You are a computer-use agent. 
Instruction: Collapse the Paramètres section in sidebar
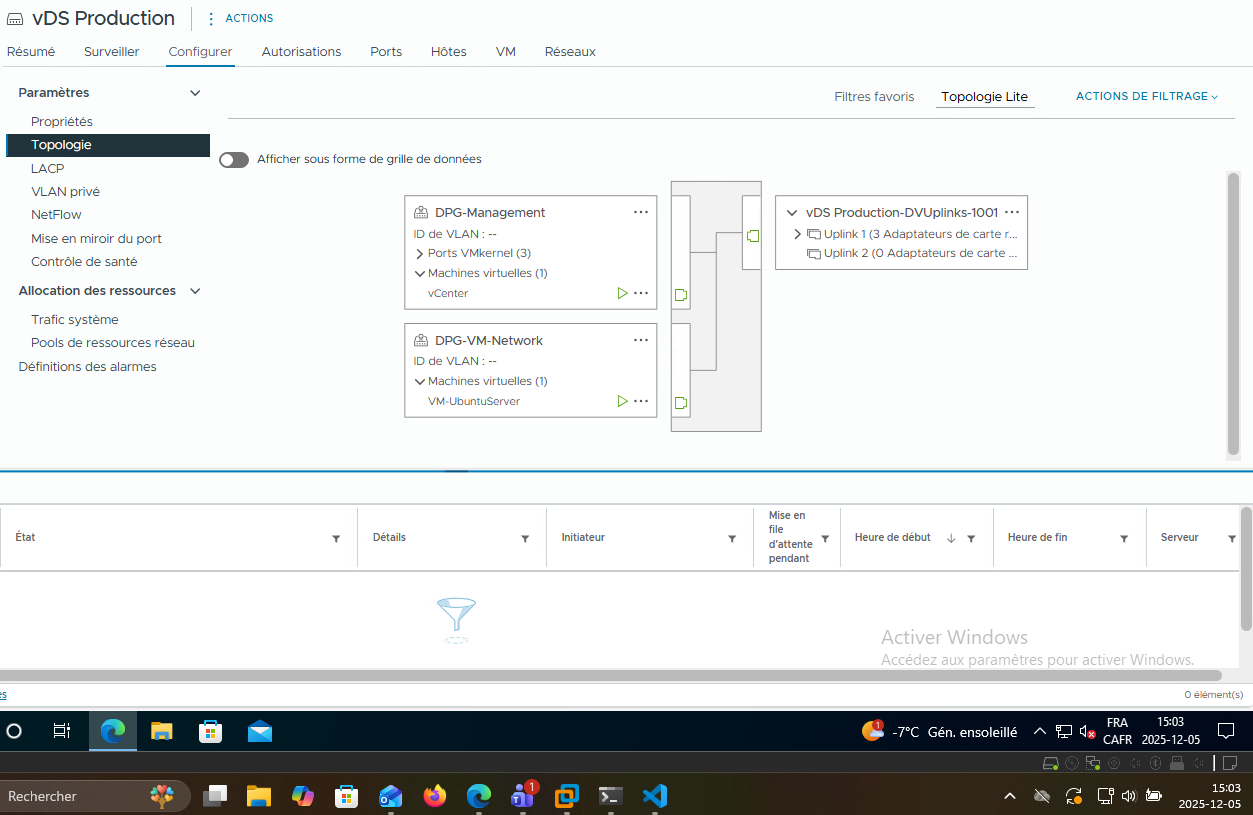[x=195, y=93]
